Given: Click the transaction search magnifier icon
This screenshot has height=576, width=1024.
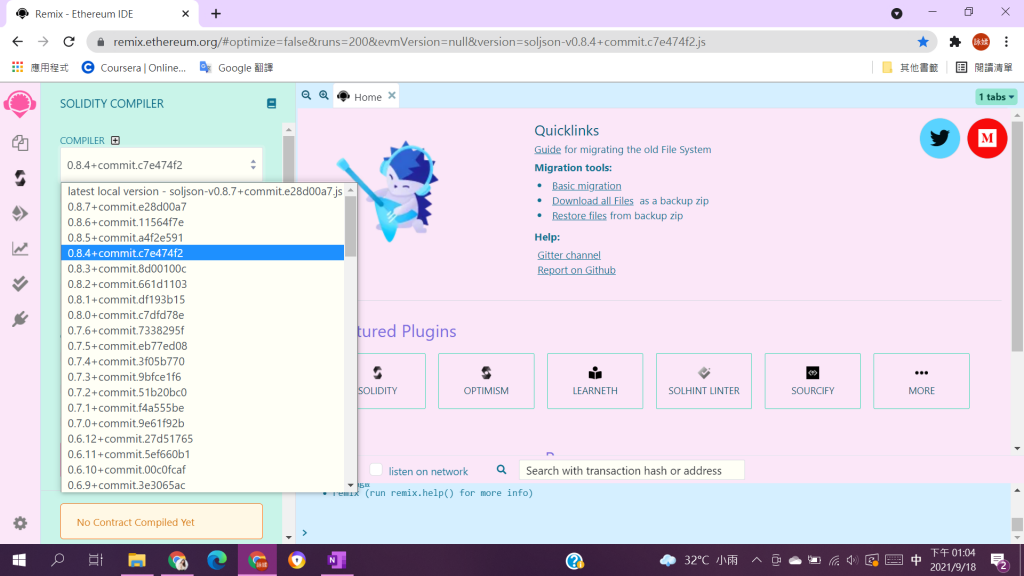Looking at the screenshot, I should click(501, 470).
